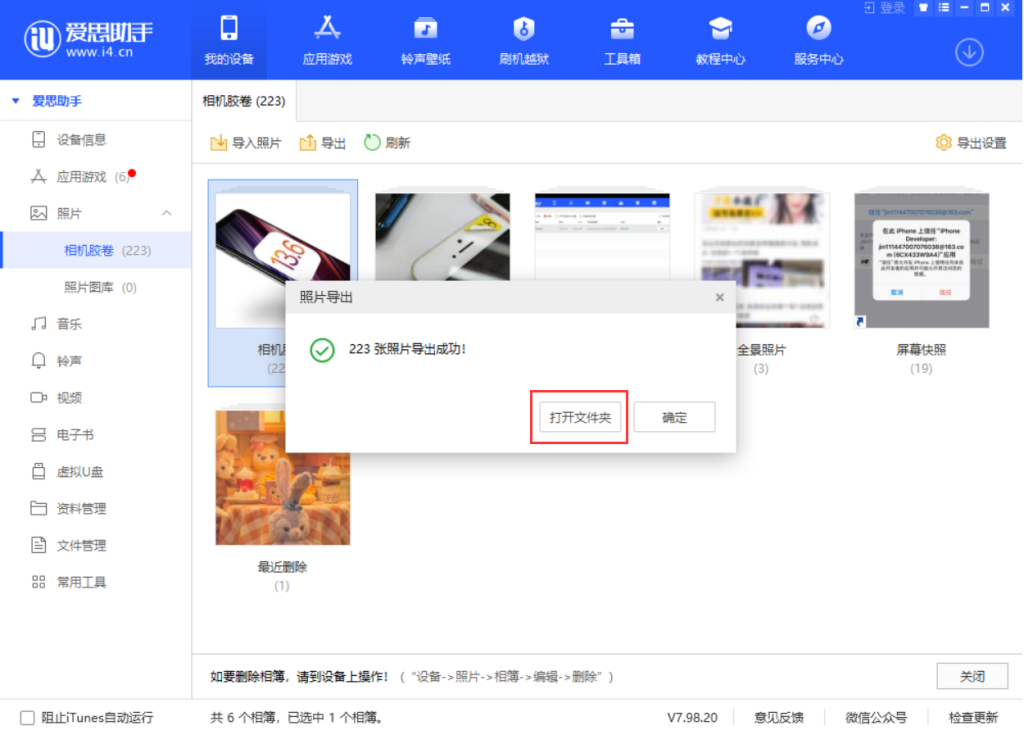Open the 工具箱 toolbox icon

point(622,28)
